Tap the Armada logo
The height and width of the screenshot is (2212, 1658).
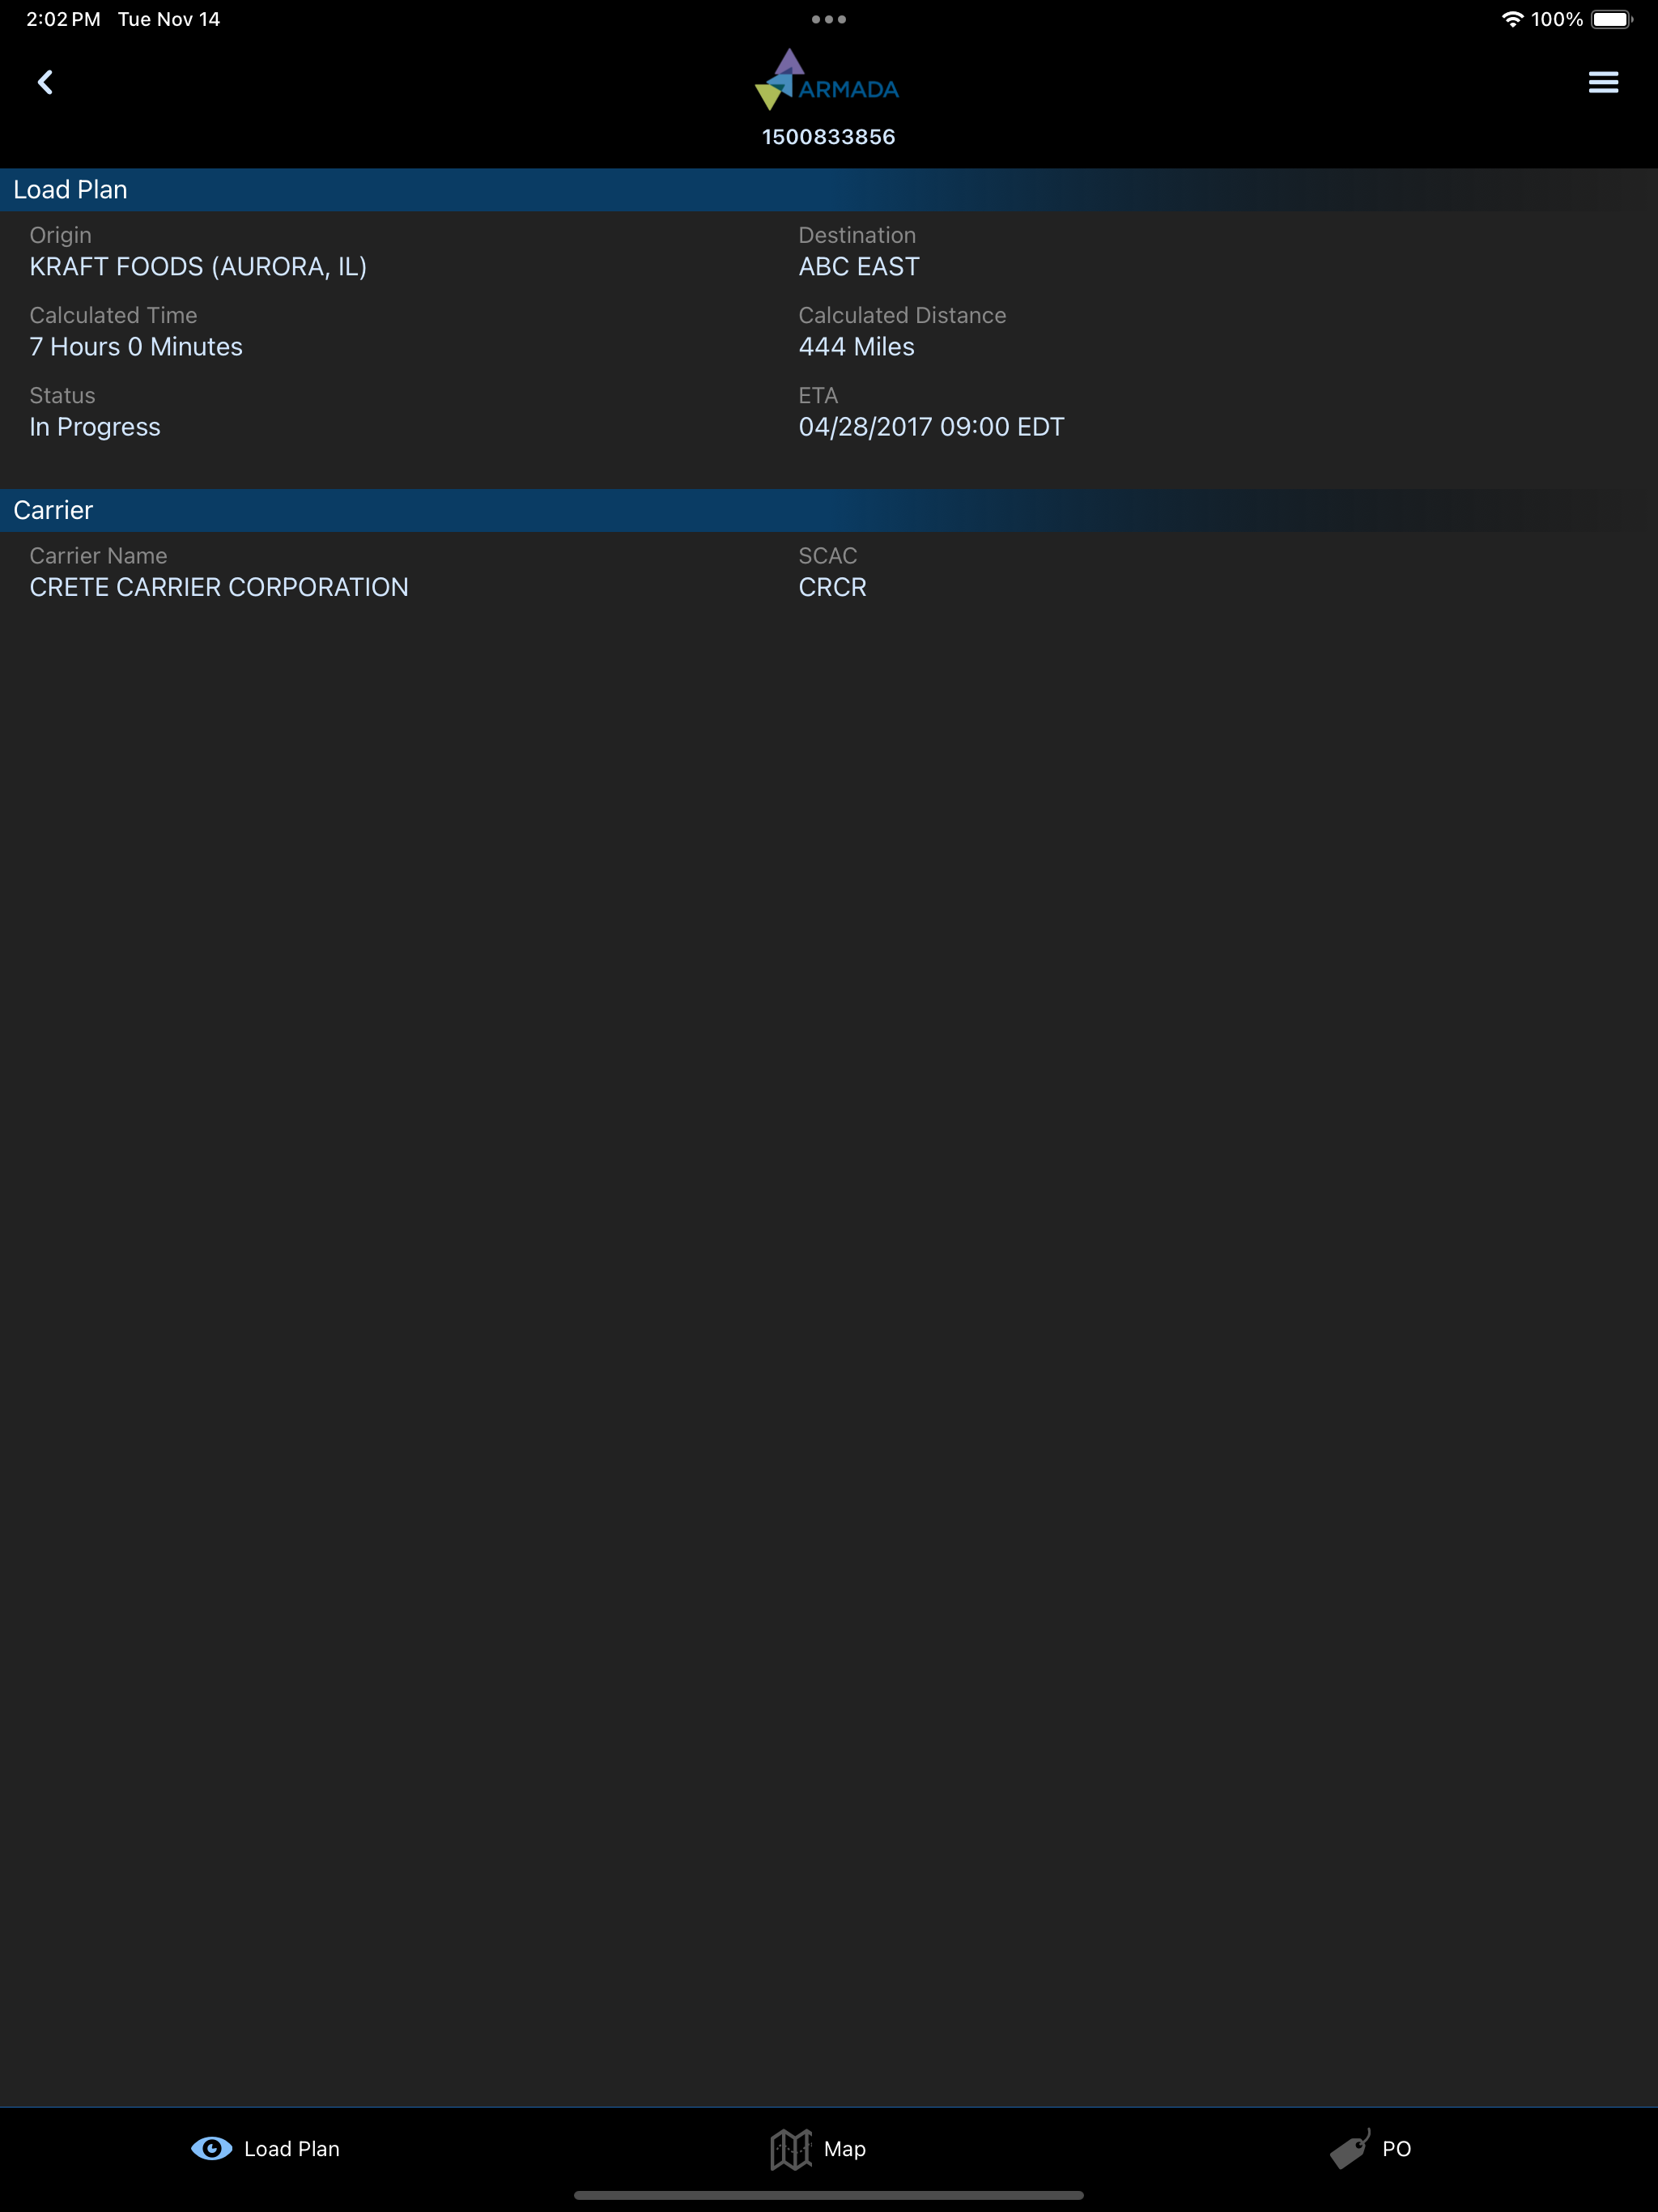point(827,80)
